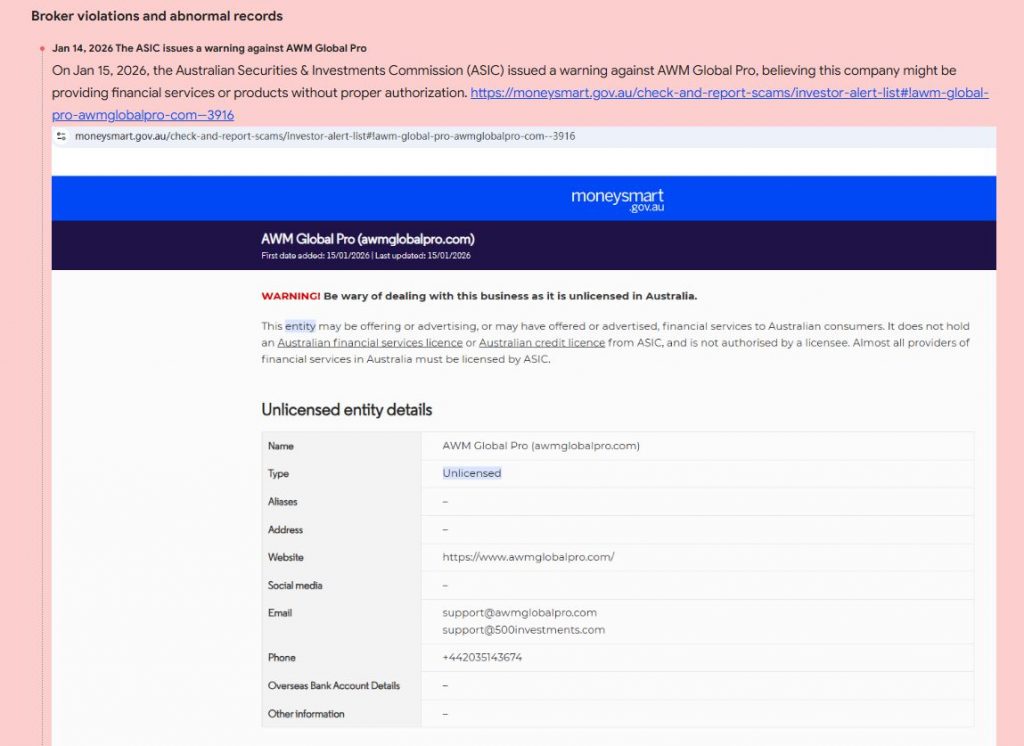Click the highlighted word 'entity'
The image size is (1024, 746).
[x=300, y=327]
